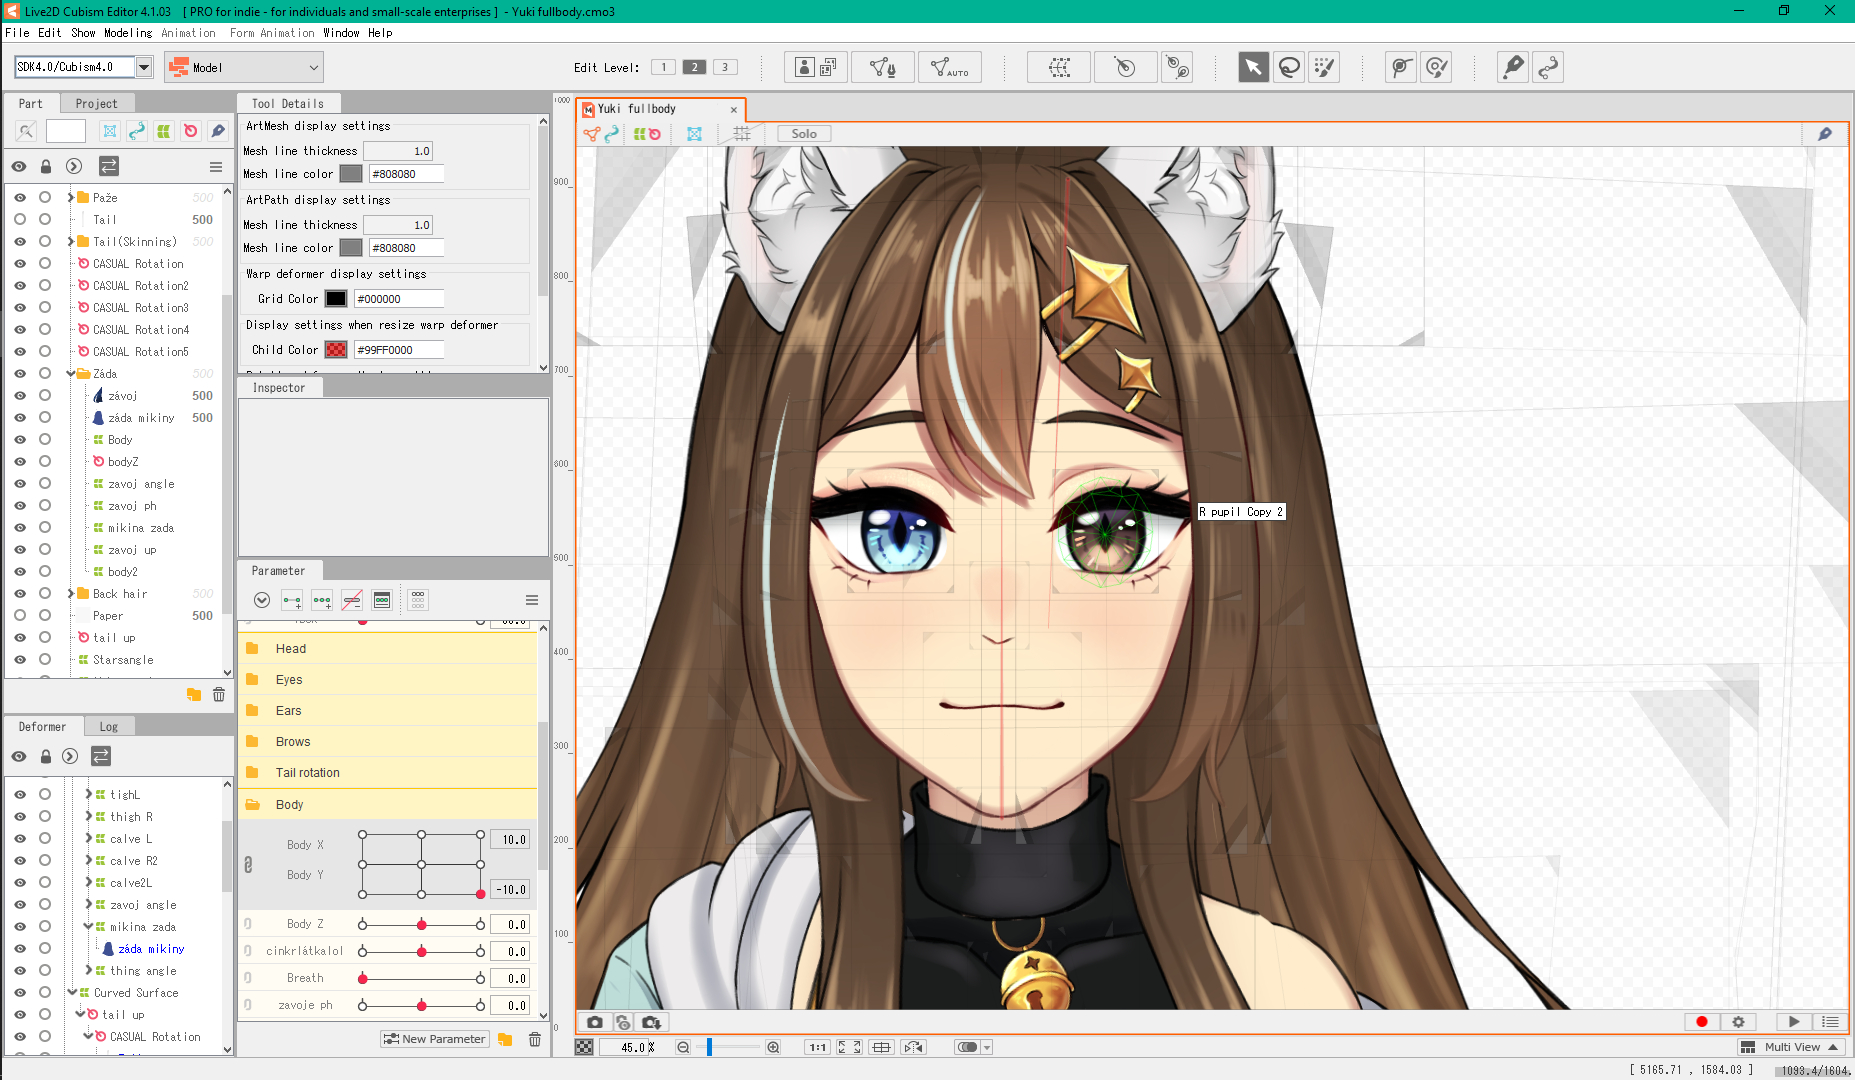The width and height of the screenshot is (1855, 1080).
Task: Click the ArtMesh Mesh line thickness field
Action: tap(398, 151)
